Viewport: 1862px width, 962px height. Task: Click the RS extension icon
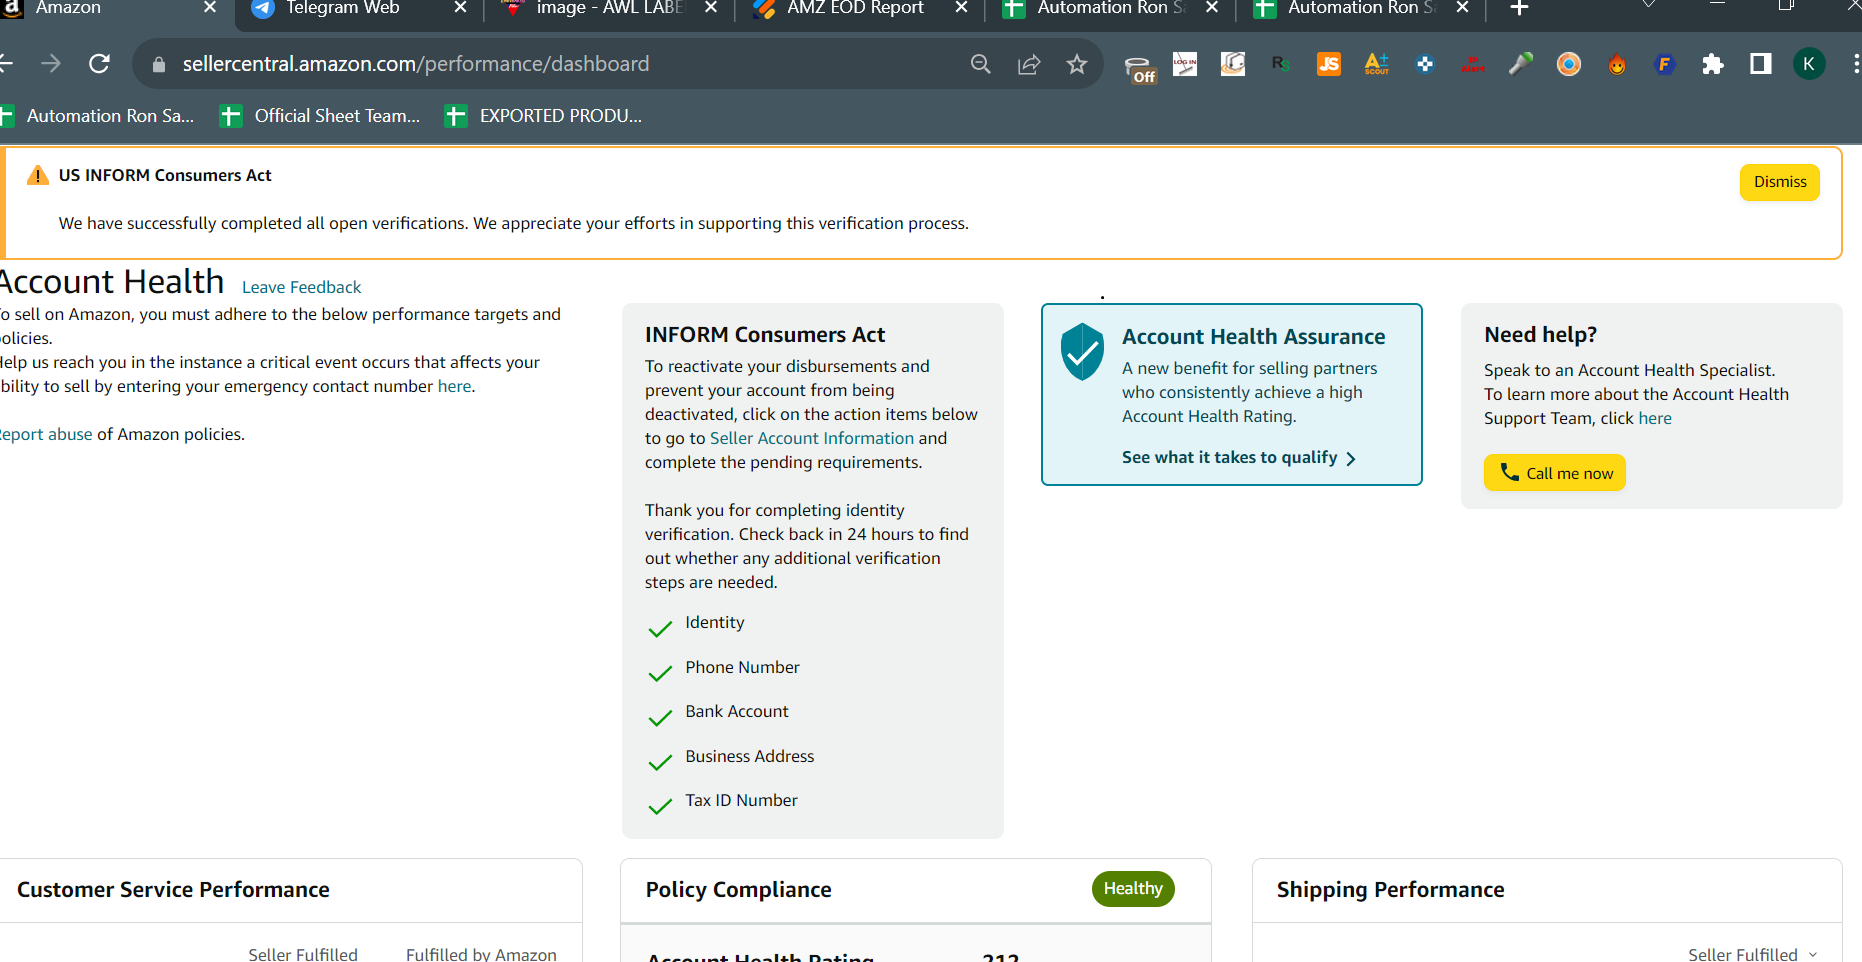click(x=1281, y=64)
